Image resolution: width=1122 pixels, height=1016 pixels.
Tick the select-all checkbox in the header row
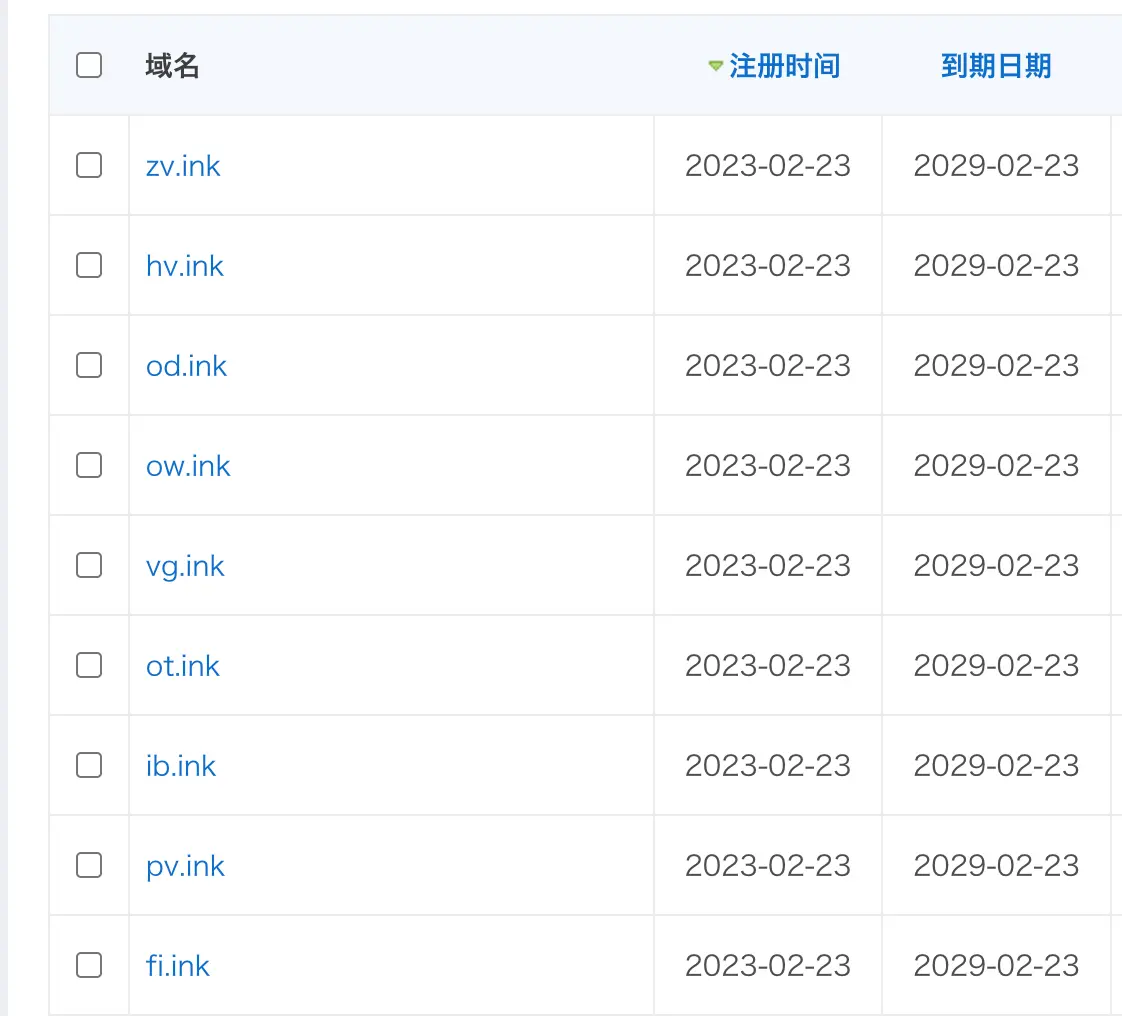click(89, 65)
